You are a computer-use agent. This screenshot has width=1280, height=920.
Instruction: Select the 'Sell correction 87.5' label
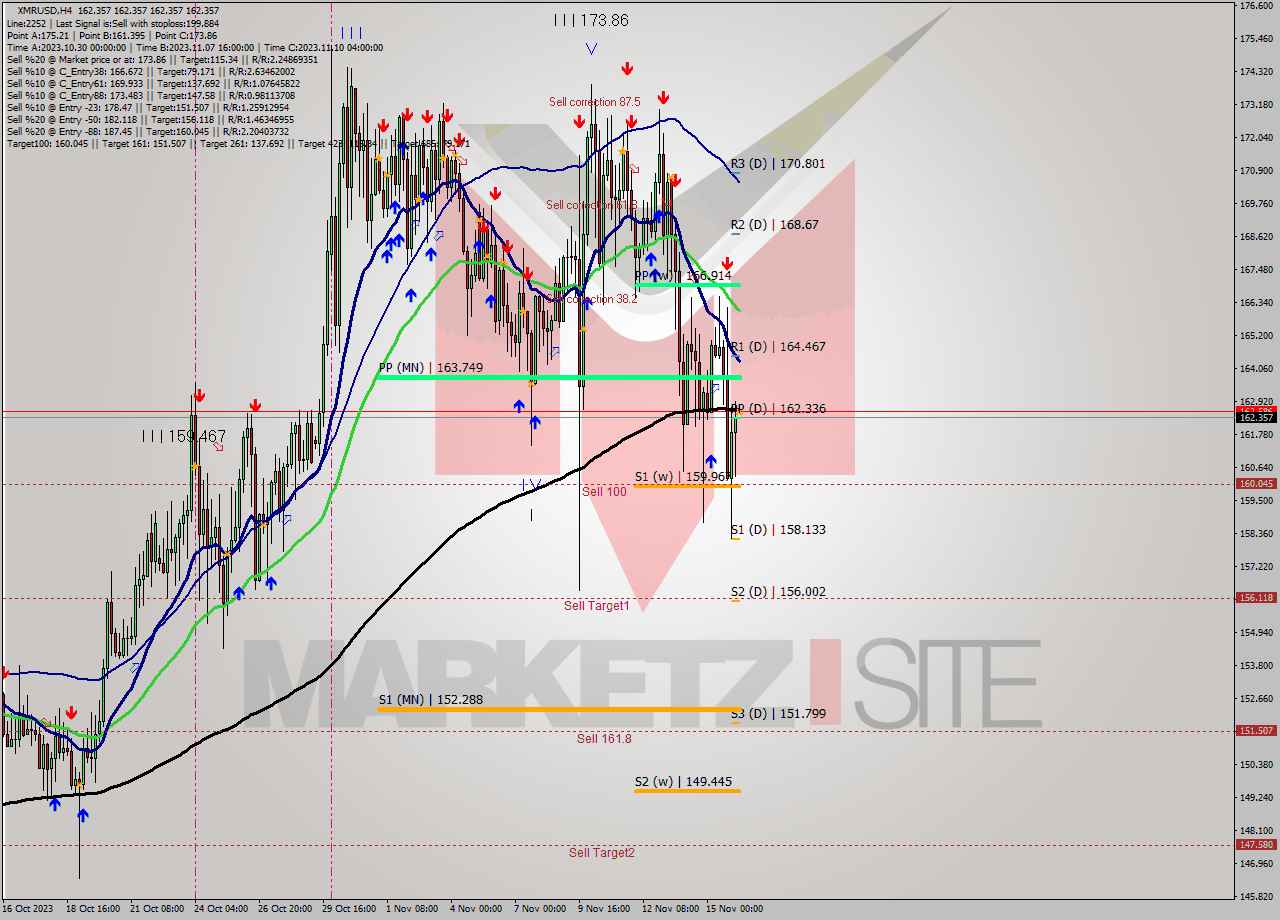[x=594, y=102]
